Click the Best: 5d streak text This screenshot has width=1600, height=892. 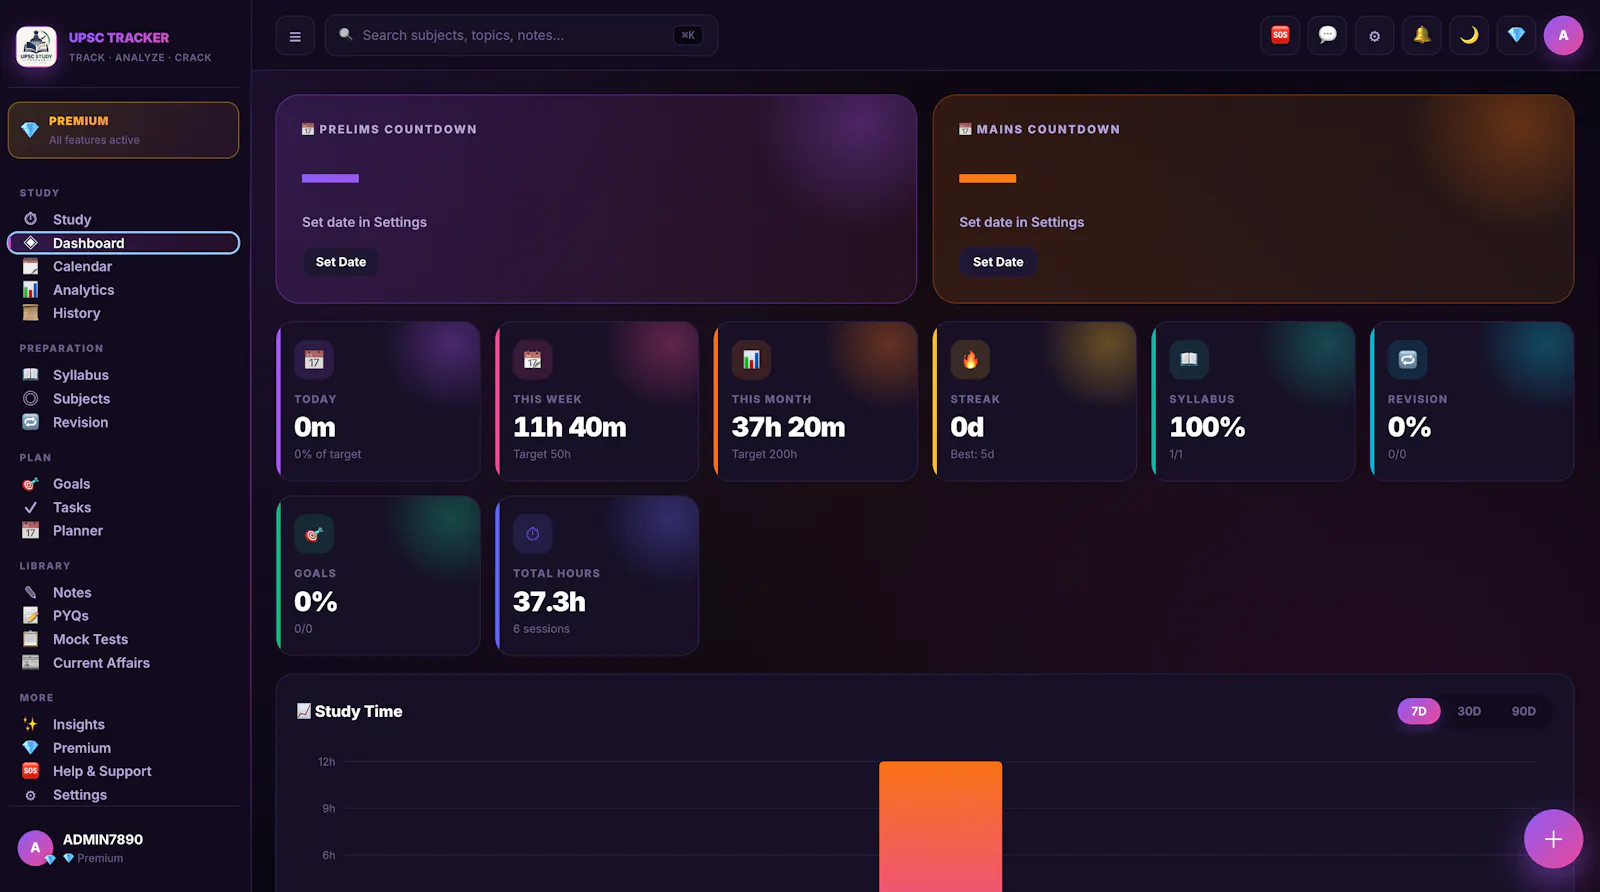[972, 454]
